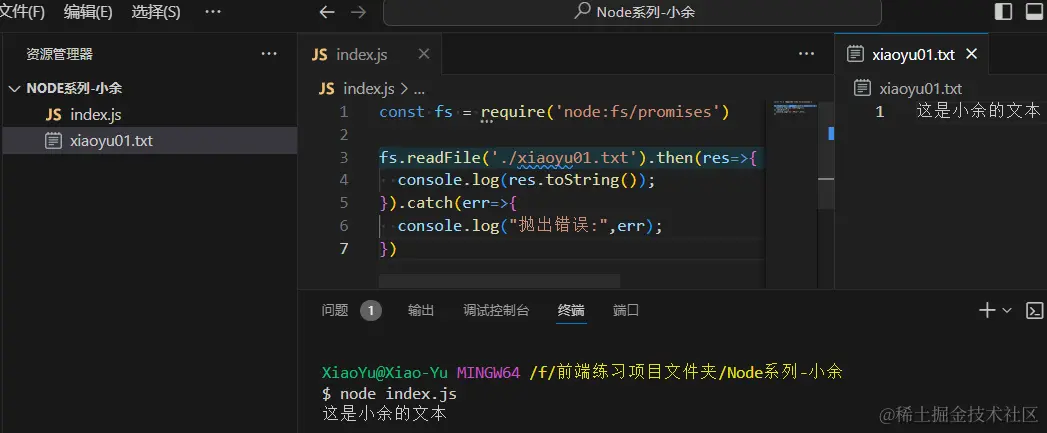Go back with the left arrow
This screenshot has height=433, width=1047.
[x=327, y=12]
